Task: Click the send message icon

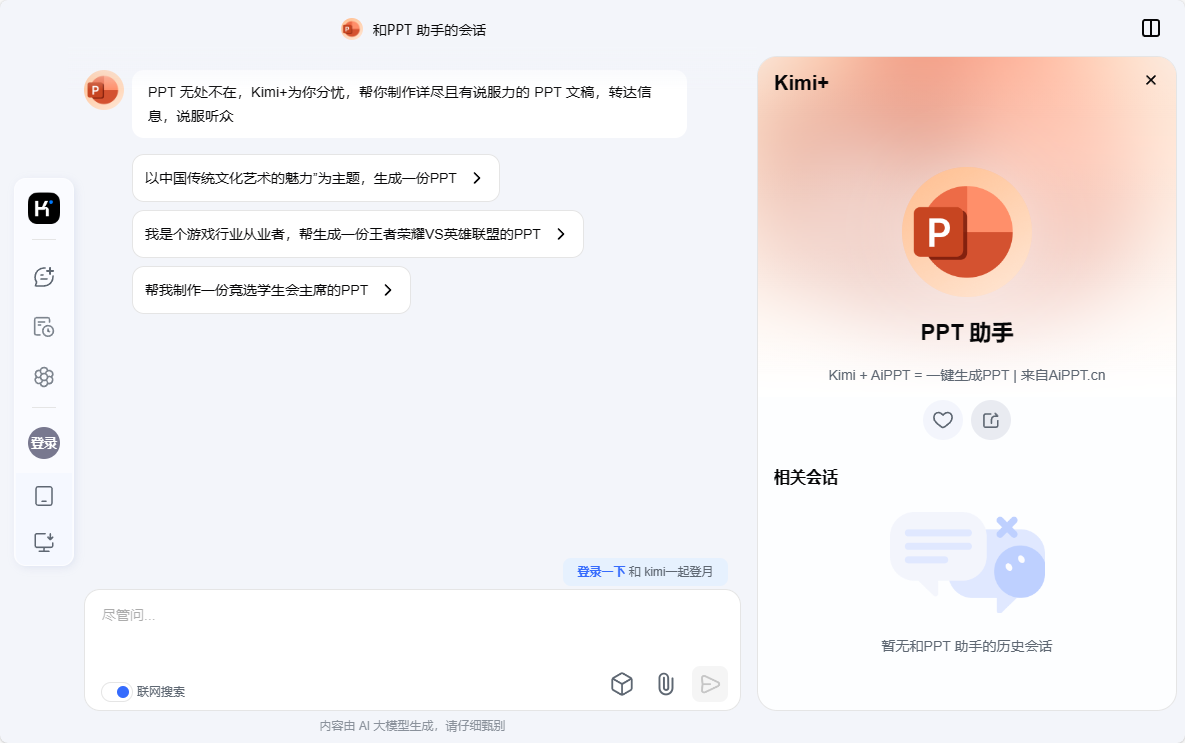Action: (x=710, y=684)
